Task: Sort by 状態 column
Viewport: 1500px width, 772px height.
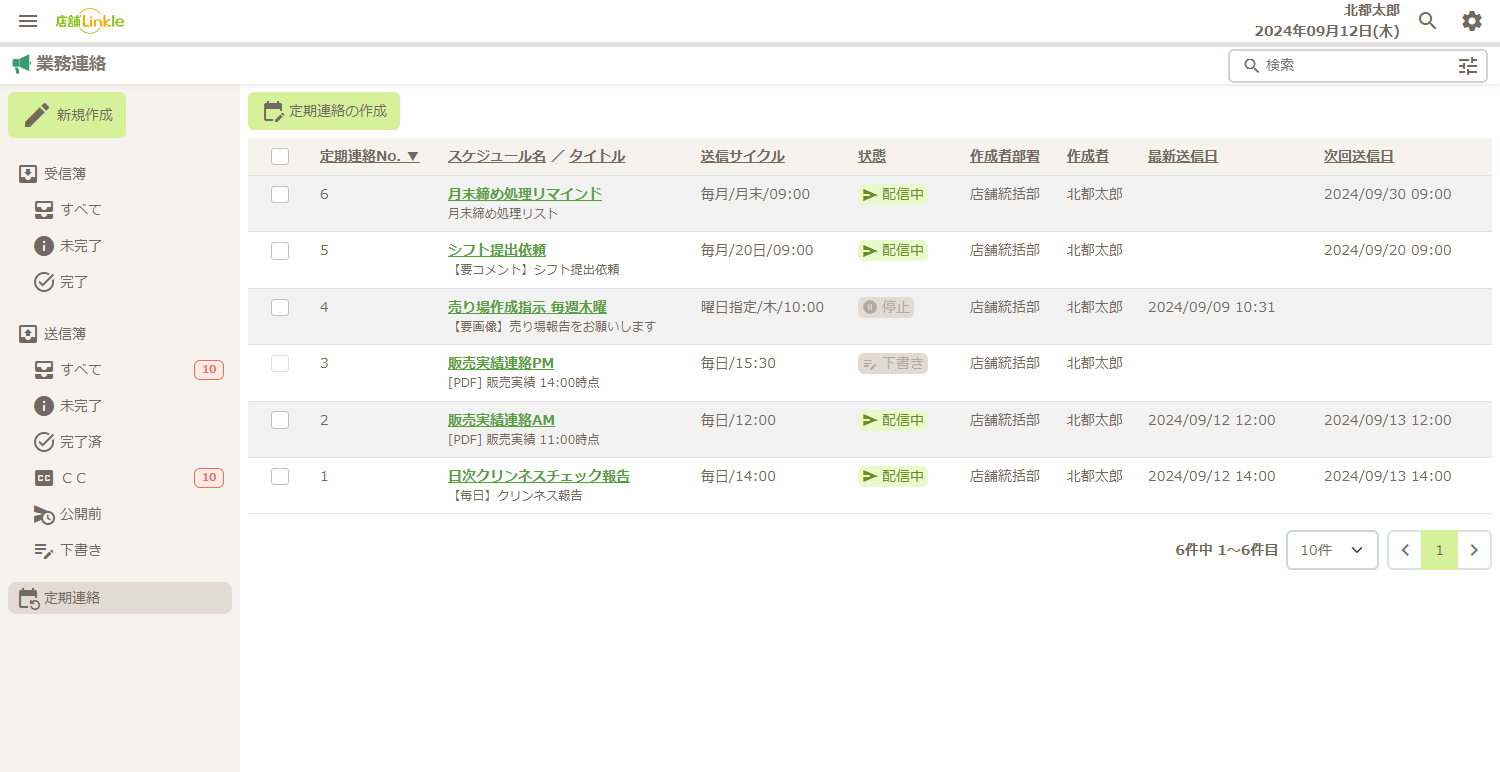Action: click(x=872, y=156)
